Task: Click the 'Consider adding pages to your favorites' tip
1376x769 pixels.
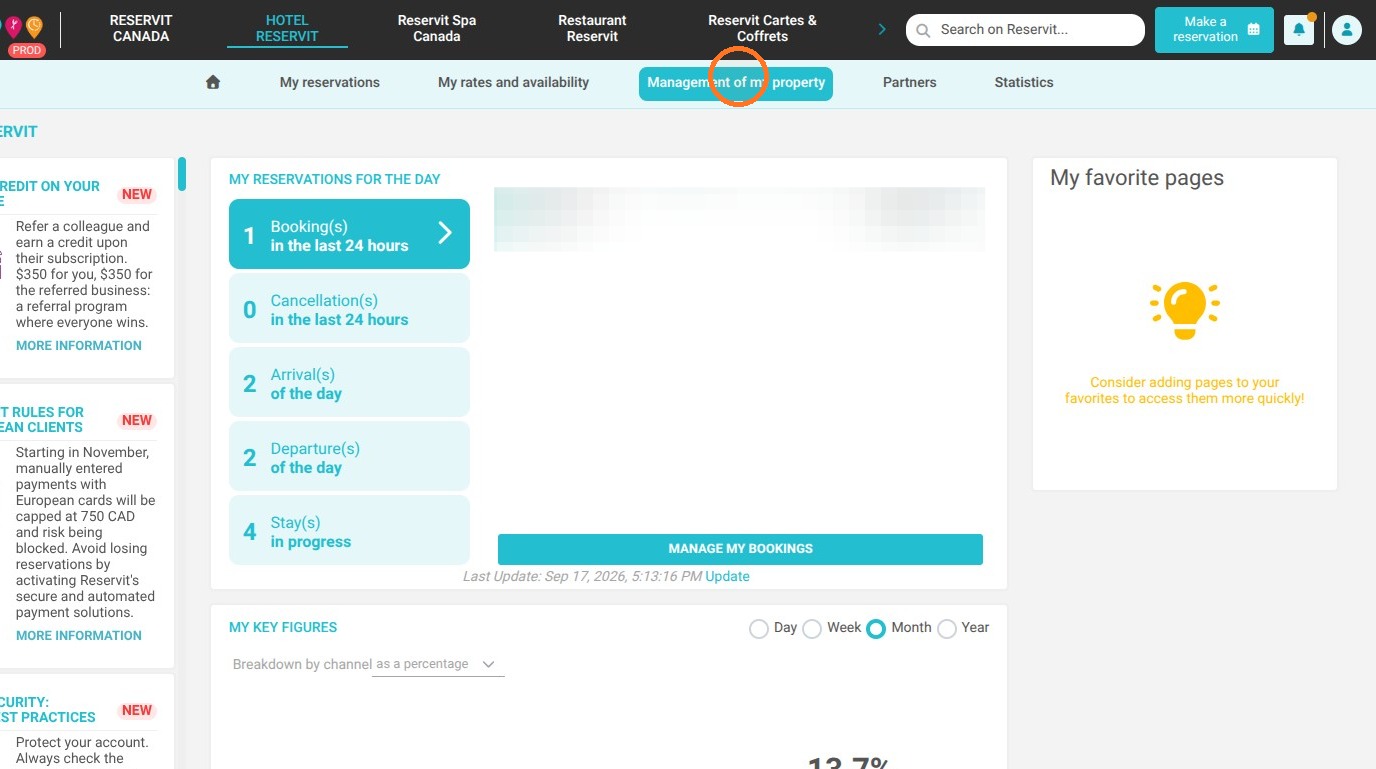Action: pos(1184,391)
